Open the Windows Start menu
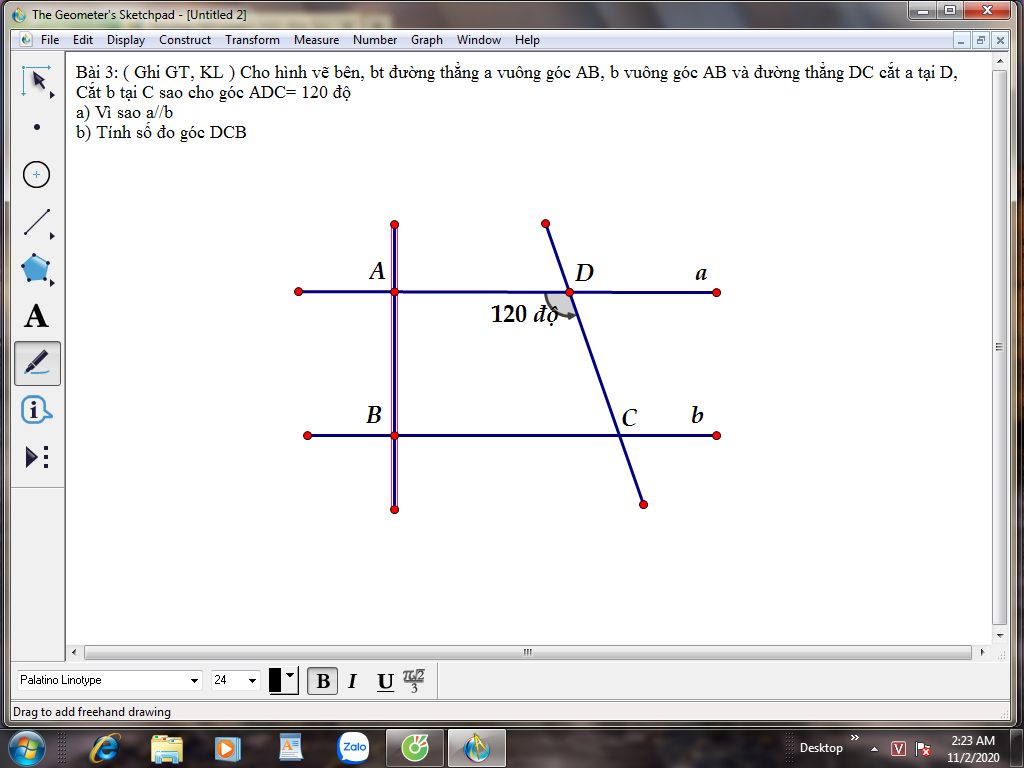1024x768 pixels. (27, 748)
